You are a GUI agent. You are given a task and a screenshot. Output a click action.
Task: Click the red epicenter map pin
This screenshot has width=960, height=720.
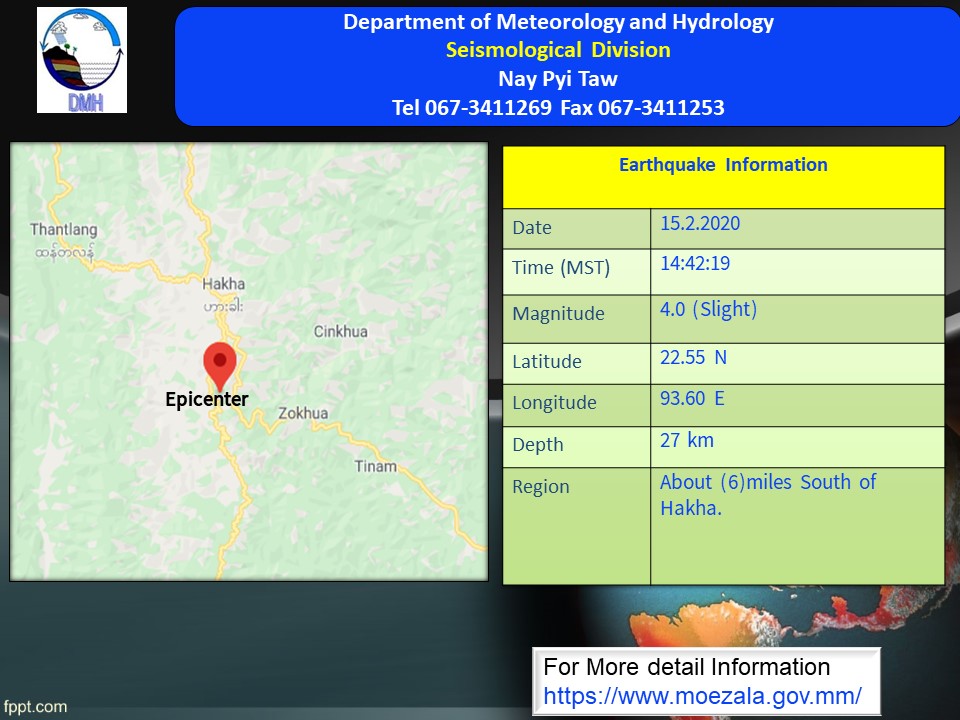pyautogui.click(x=220, y=366)
